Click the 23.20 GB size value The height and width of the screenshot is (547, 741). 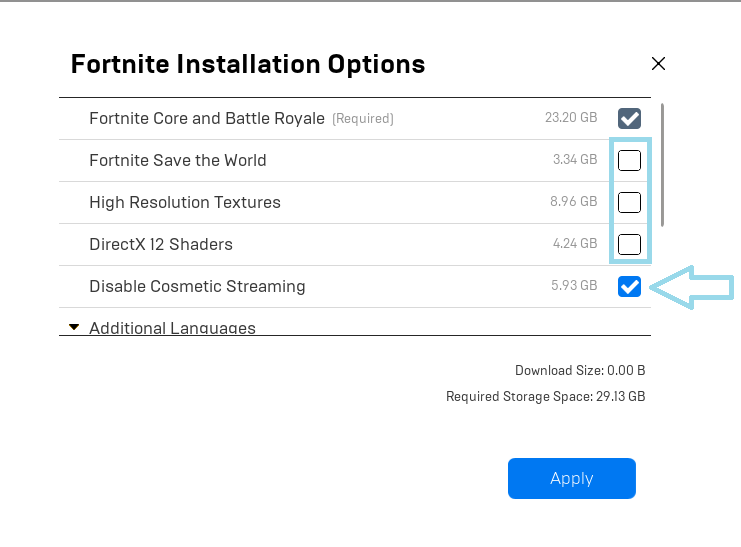point(571,117)
